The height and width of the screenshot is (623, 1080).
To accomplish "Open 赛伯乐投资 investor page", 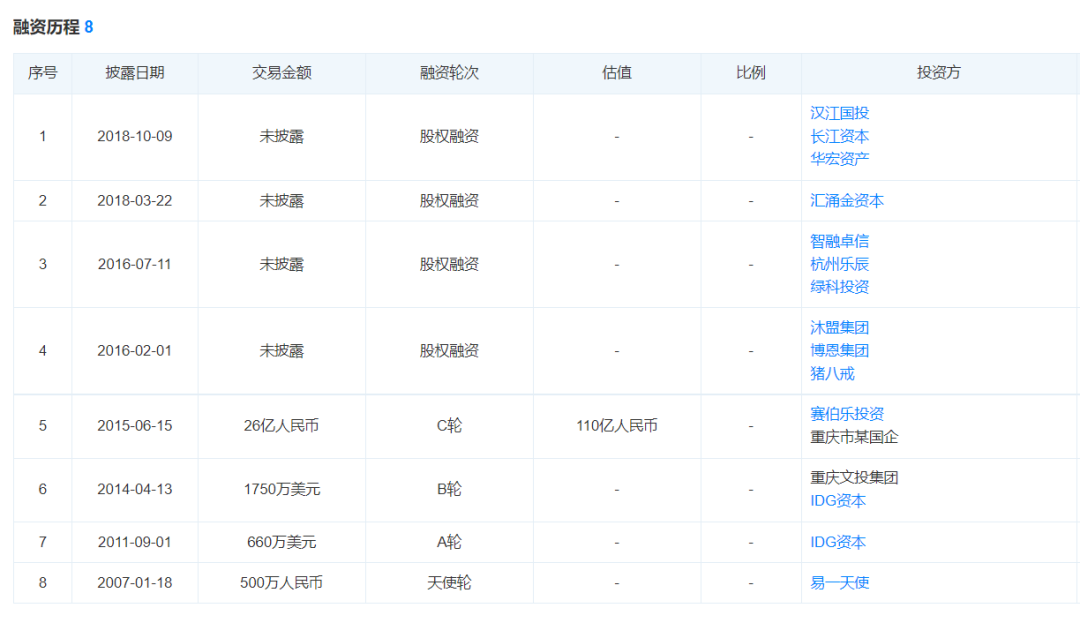I will (x=846, y=414).
